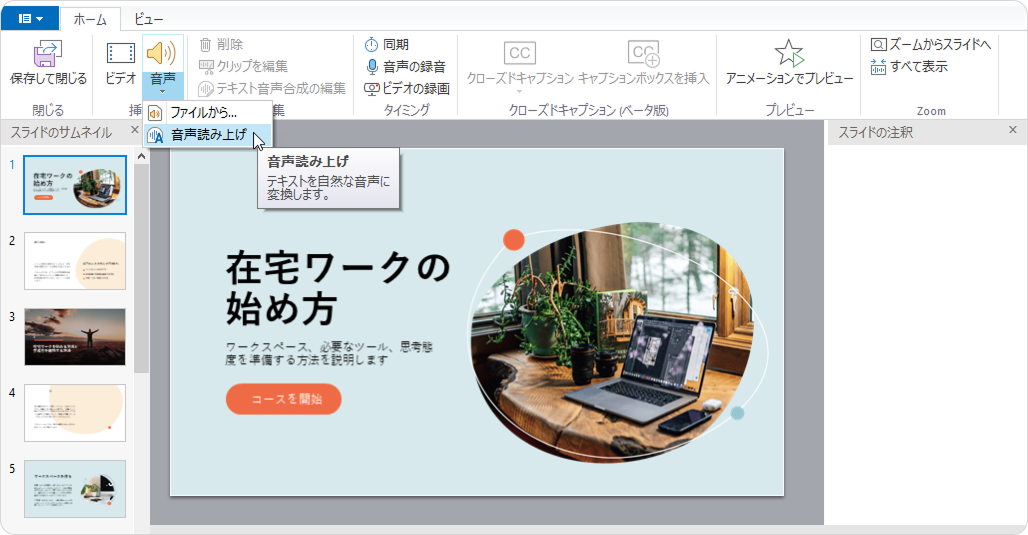Image resolution: width=1028 pixels, height=535 pixels.
Task: Click the ビデオ film icon
Action: point(121,54)
